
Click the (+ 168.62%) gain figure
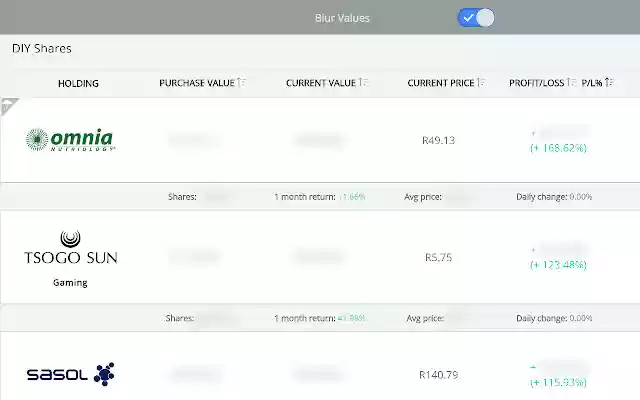[x=558, y=148]
